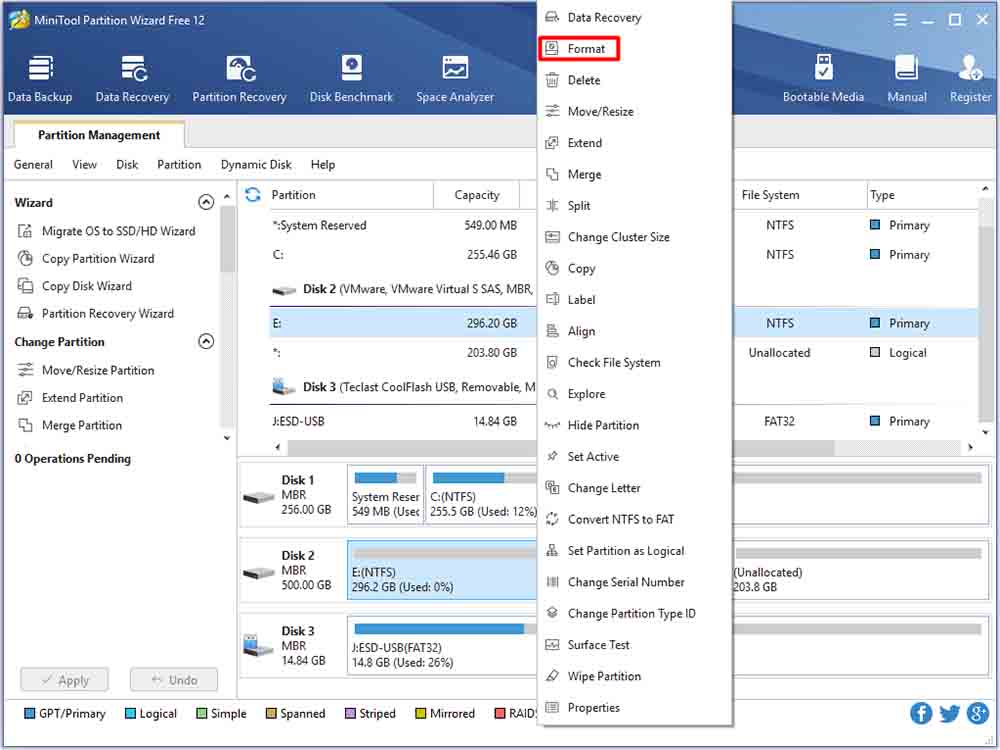
Task: Open the hamburger menu in title bar
Action: [x=900, y=20]
